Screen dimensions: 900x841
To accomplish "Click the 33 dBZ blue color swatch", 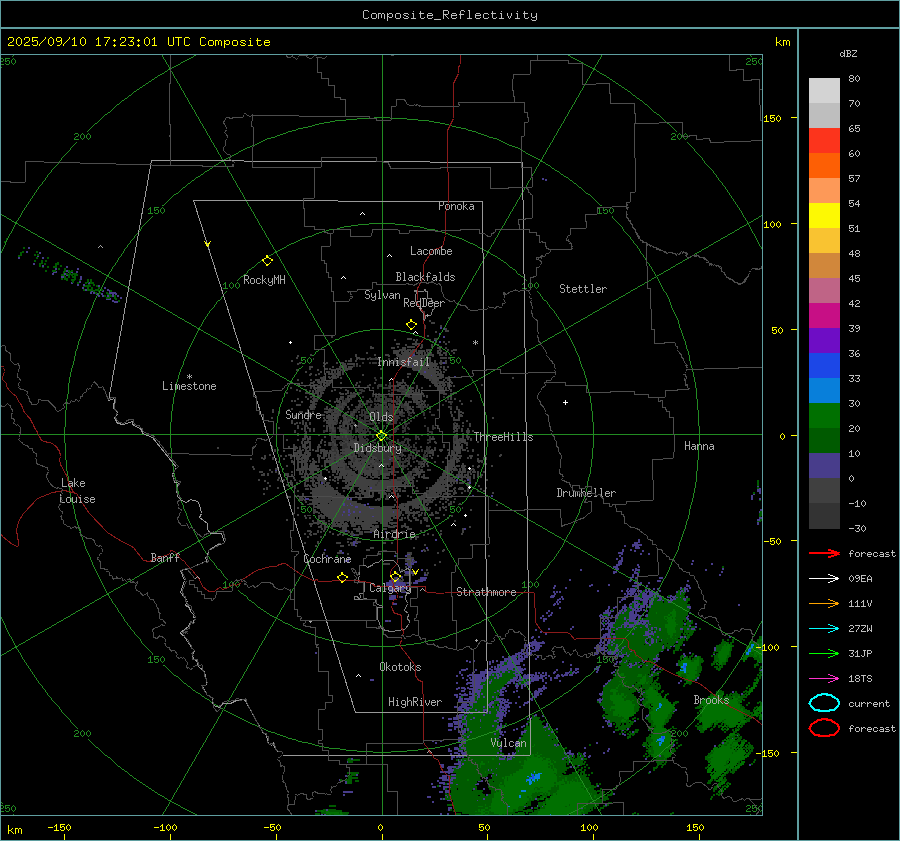I will tap(824, 390).
